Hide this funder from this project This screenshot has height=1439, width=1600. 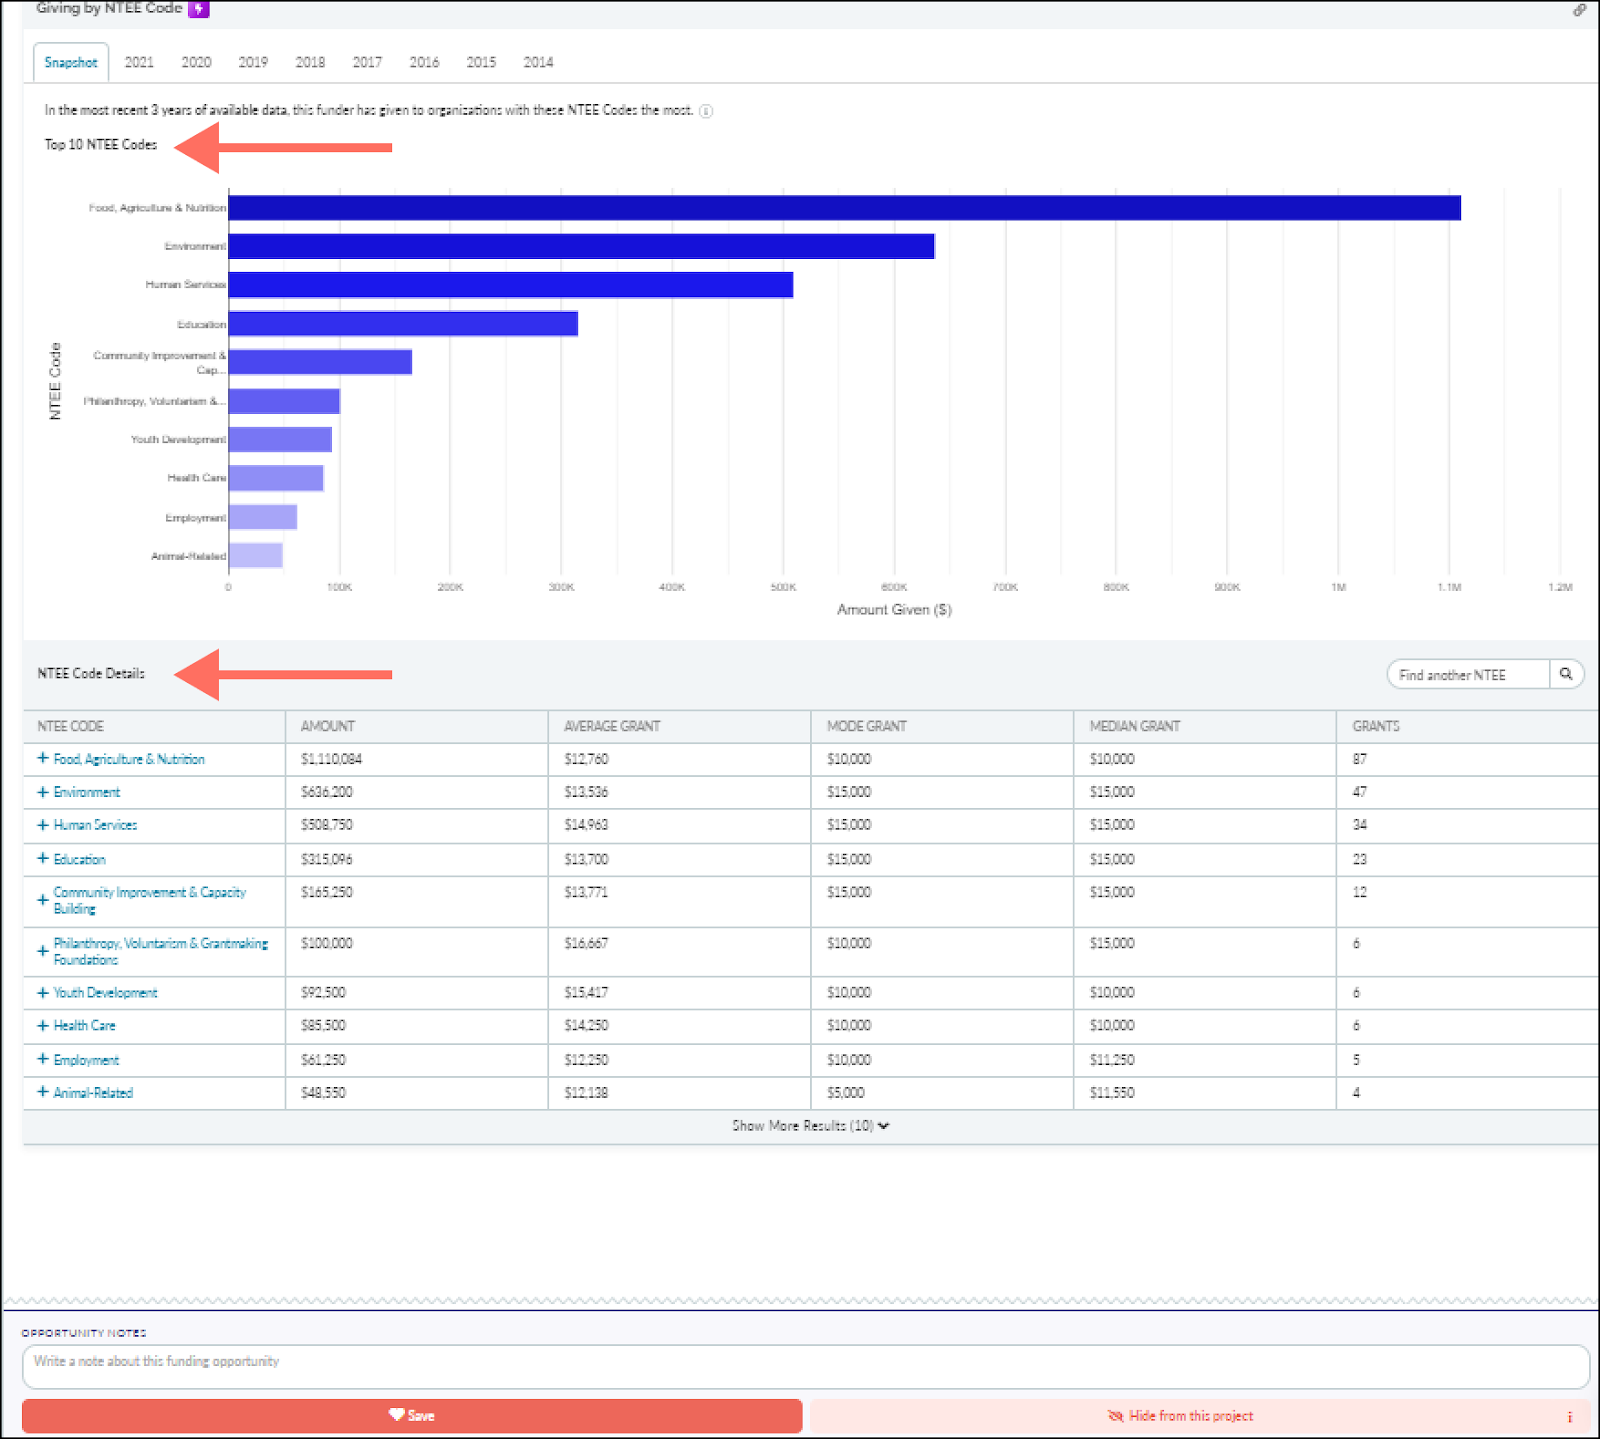[x=1190, y=1416]
